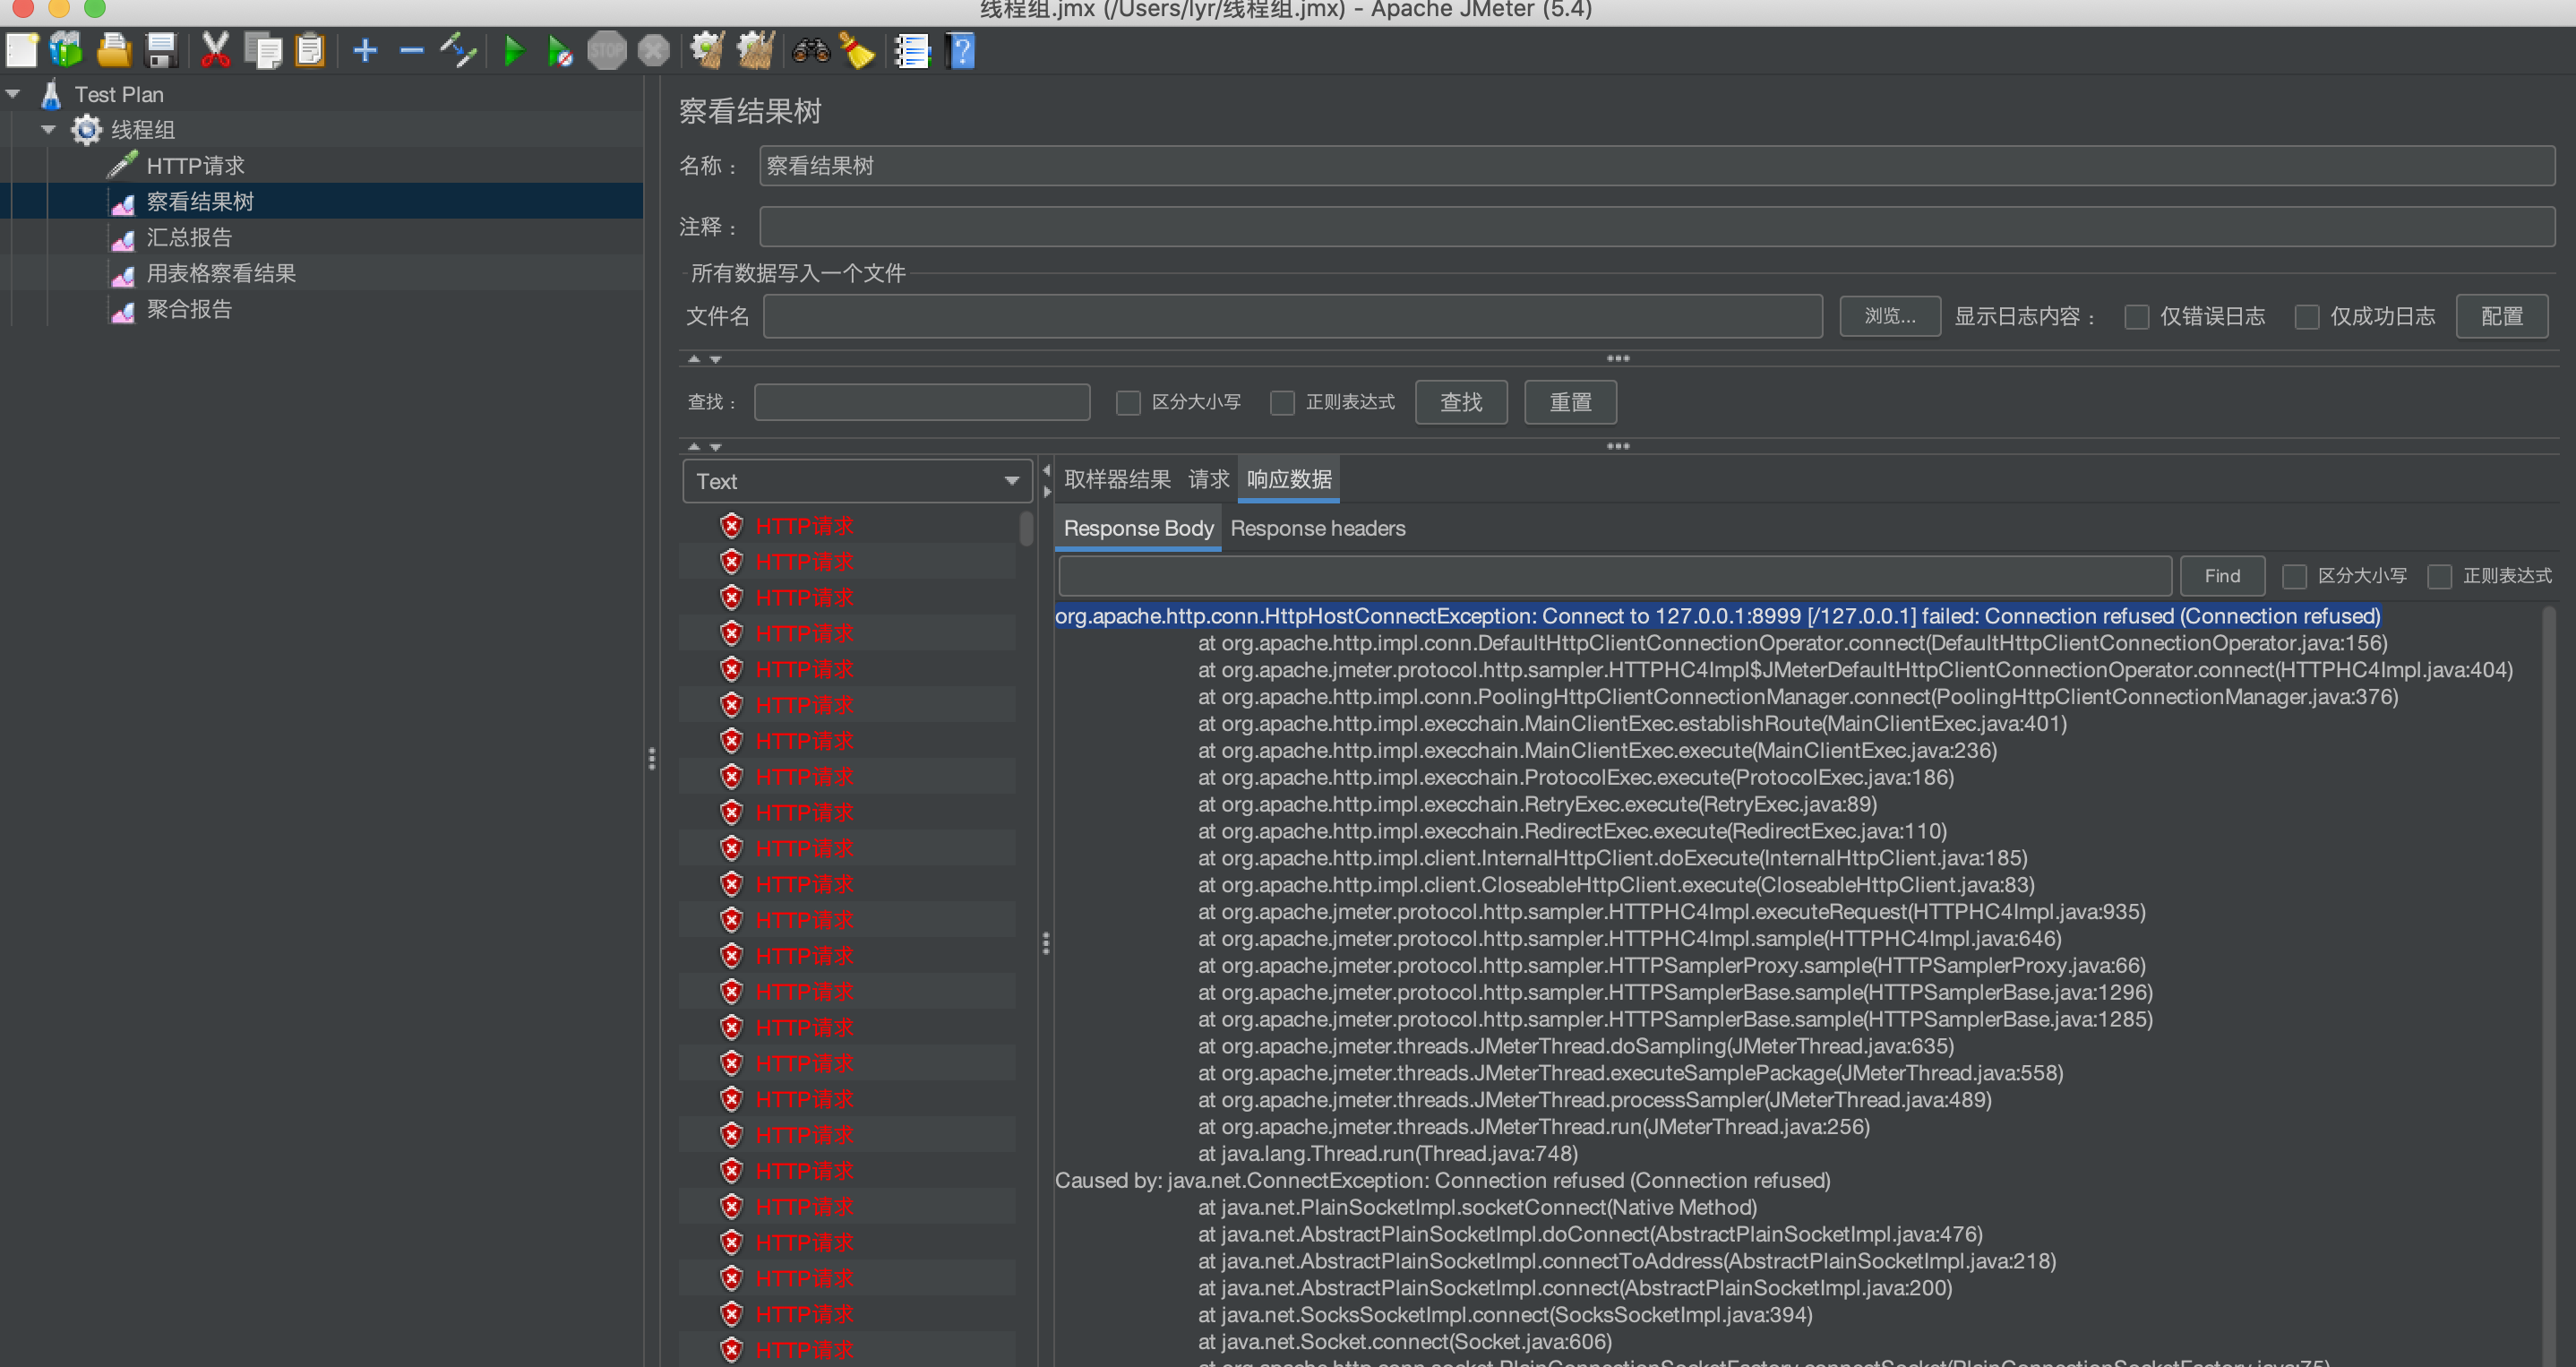Click the HttpHostConnectException highlighted line
The image size is (2576, 1367).
click(x=1717, y=616)
